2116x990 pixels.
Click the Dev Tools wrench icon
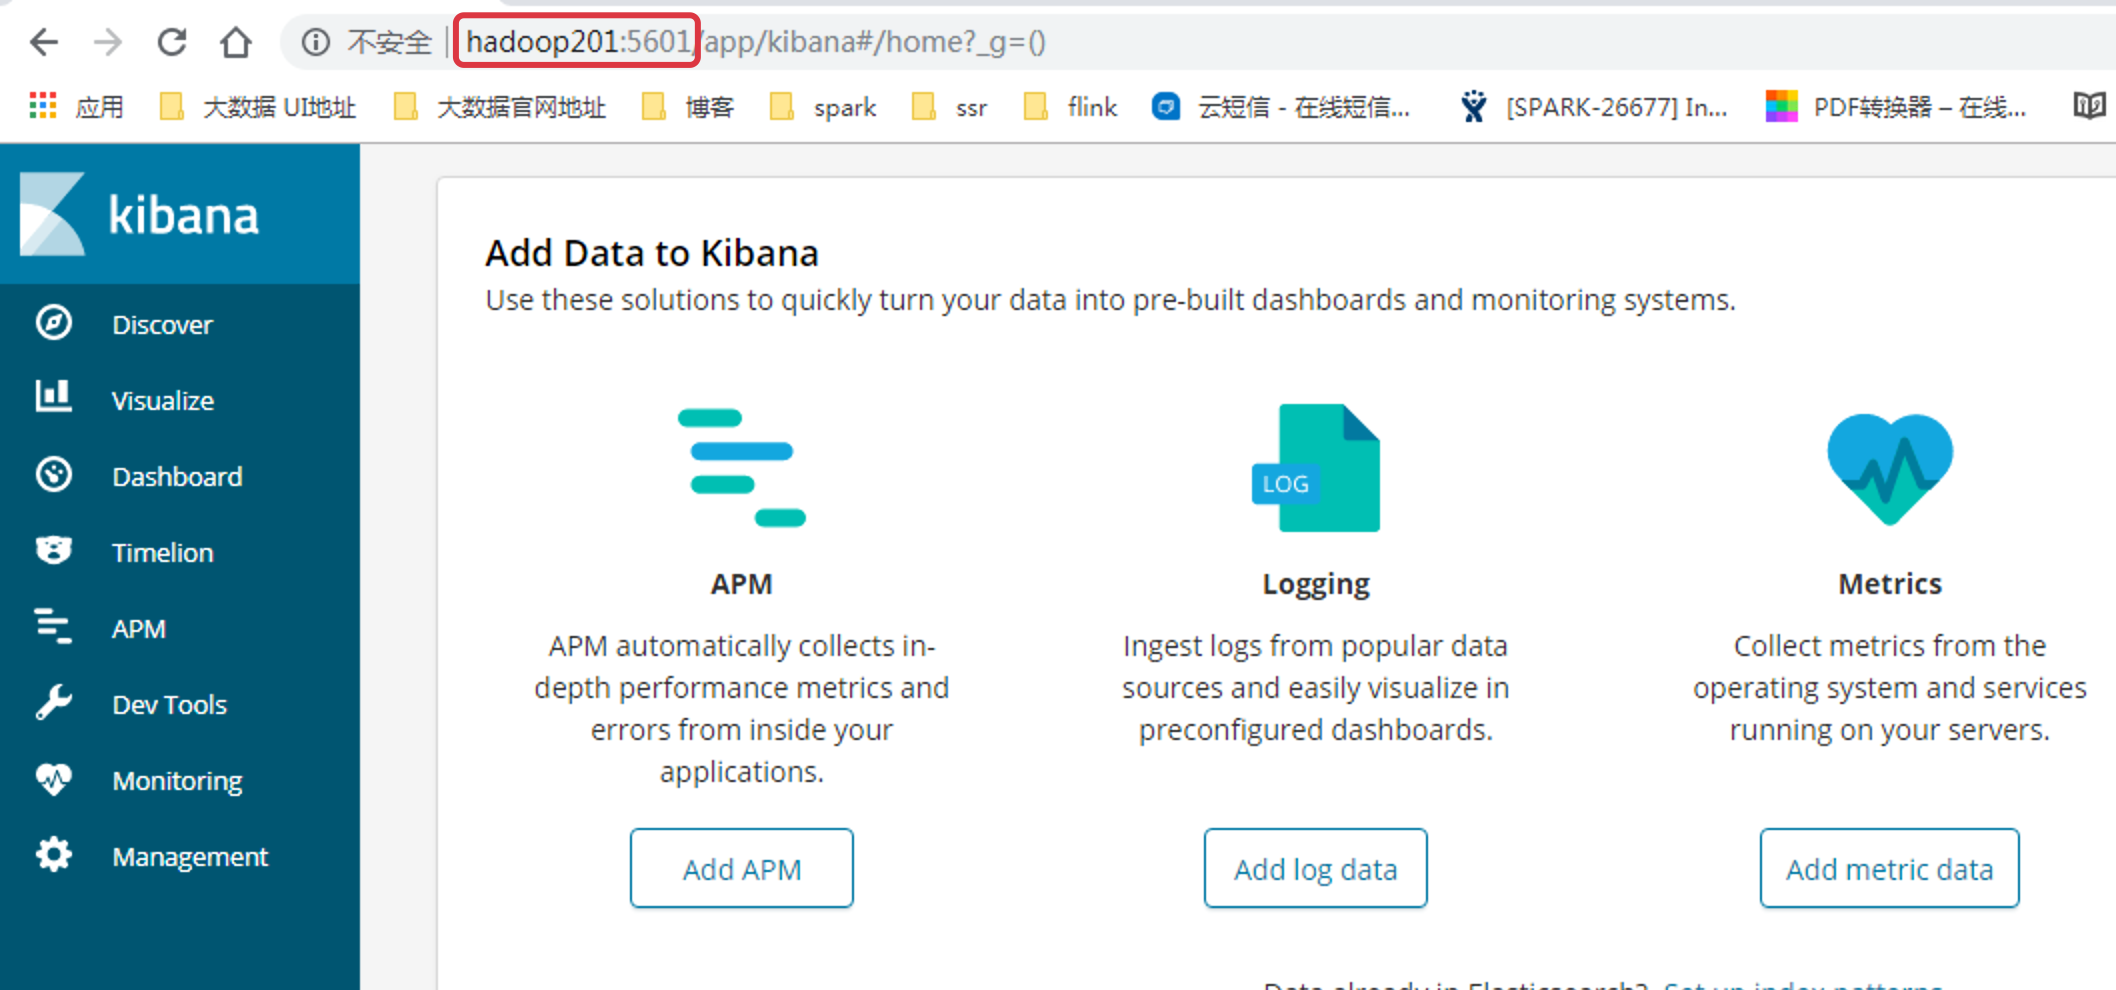[54, 702]
